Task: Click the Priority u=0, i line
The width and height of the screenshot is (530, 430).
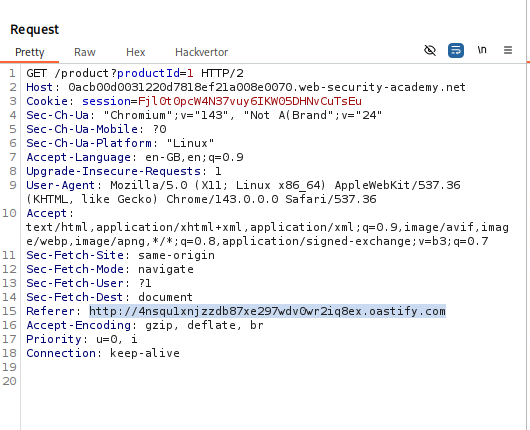Action: 82,339
